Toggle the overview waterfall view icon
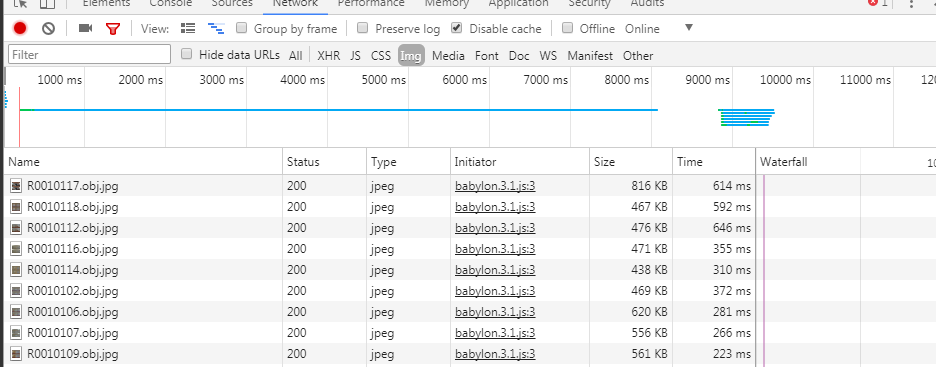Screen dimensions: 936x367 (215, 28)
